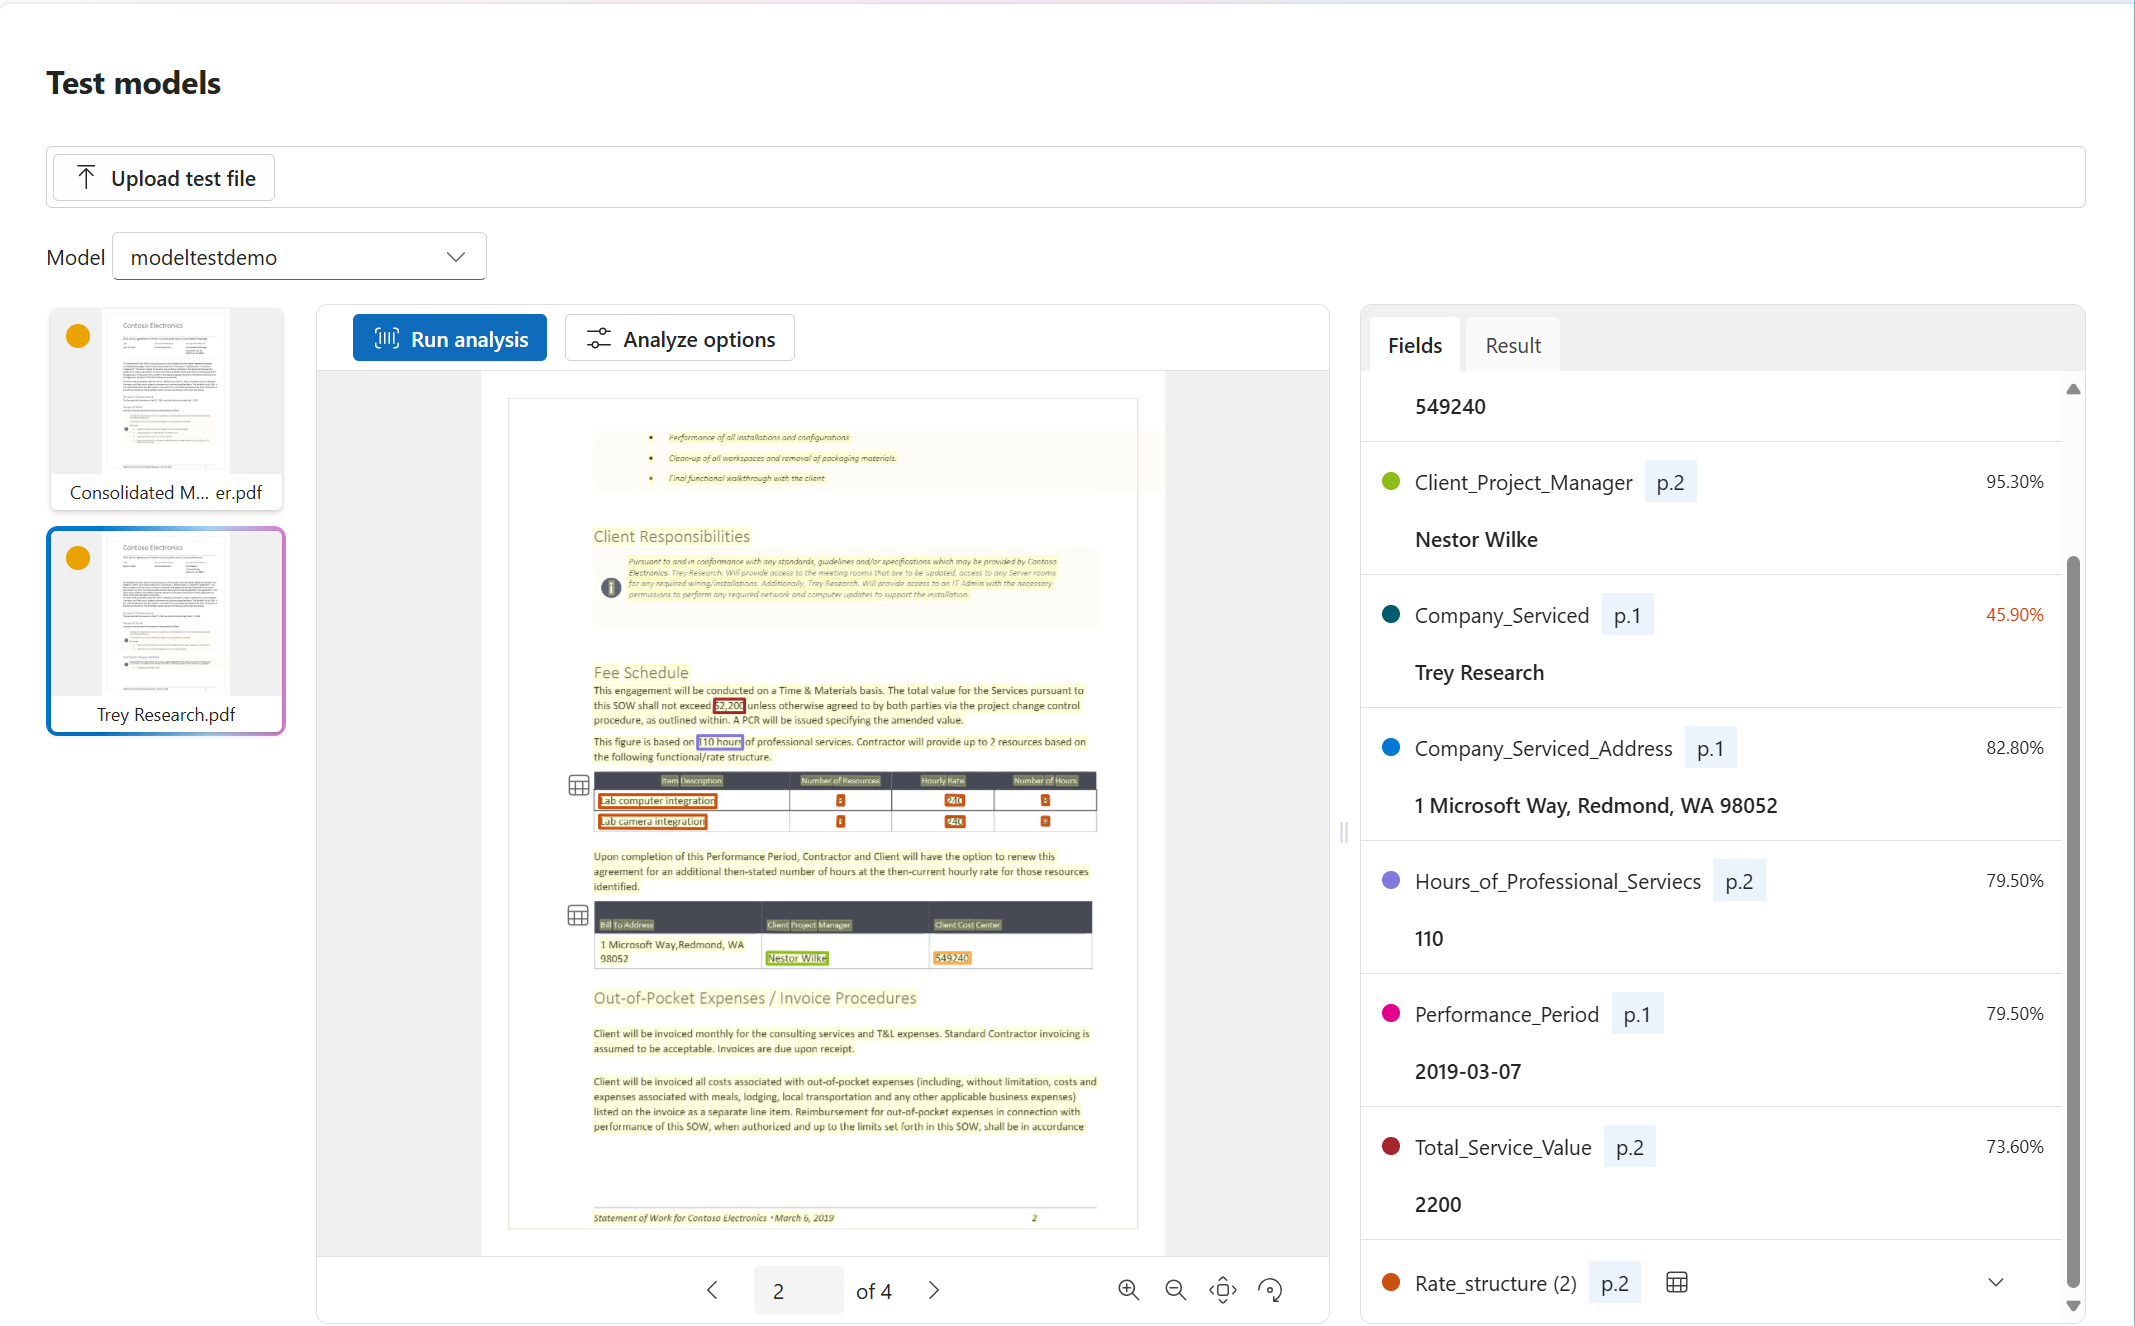
Task: Open Analyze options panel
Action: [683, 339]
